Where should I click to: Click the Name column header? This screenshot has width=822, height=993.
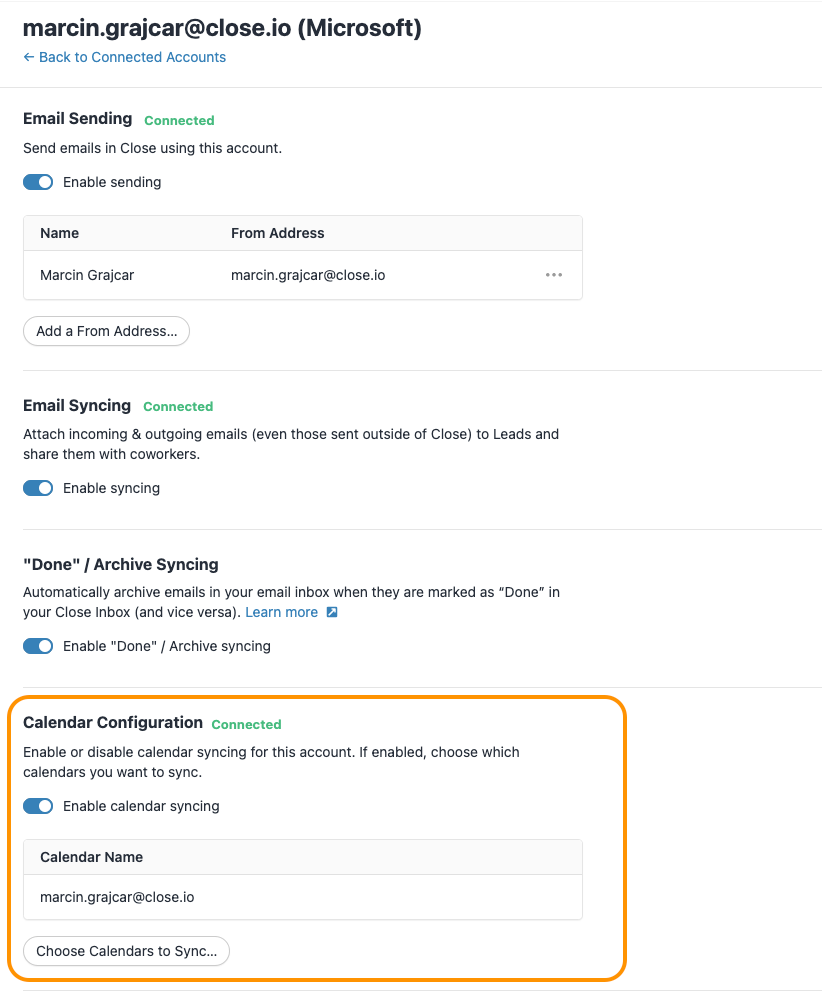60,233
